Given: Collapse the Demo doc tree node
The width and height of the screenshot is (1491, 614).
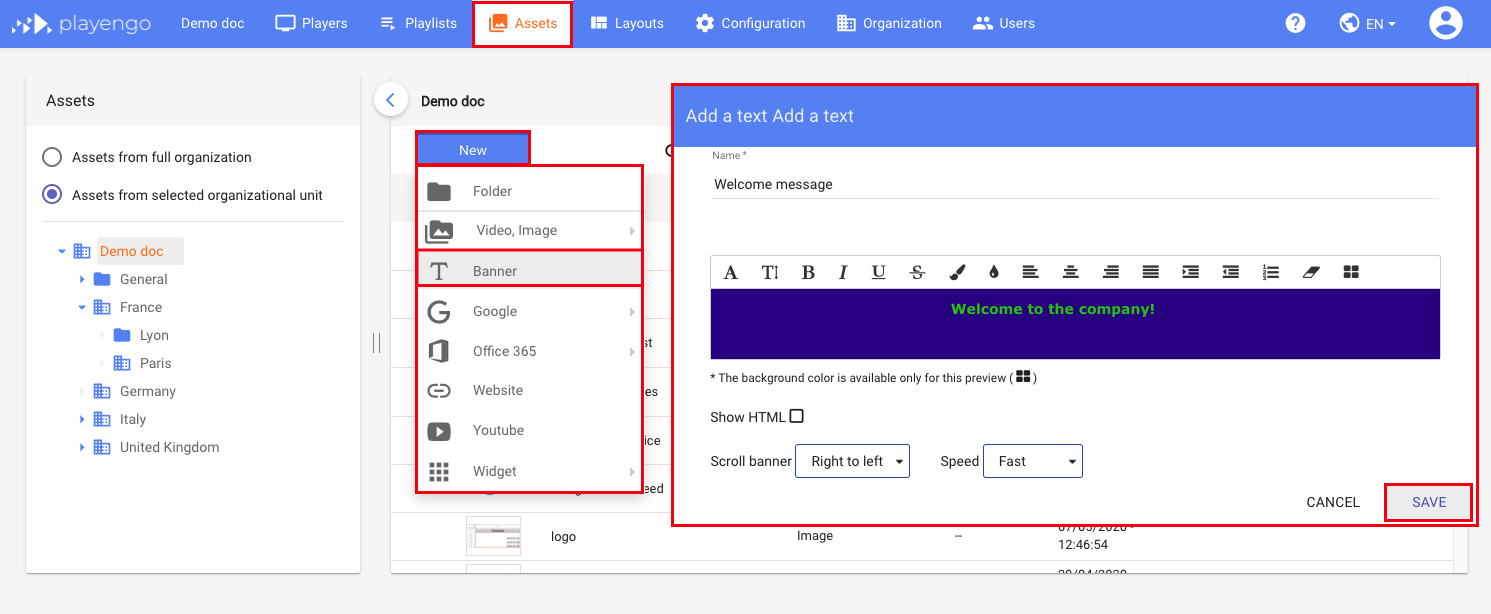Looking at the screenshot, I should click(x=62, y=252).
